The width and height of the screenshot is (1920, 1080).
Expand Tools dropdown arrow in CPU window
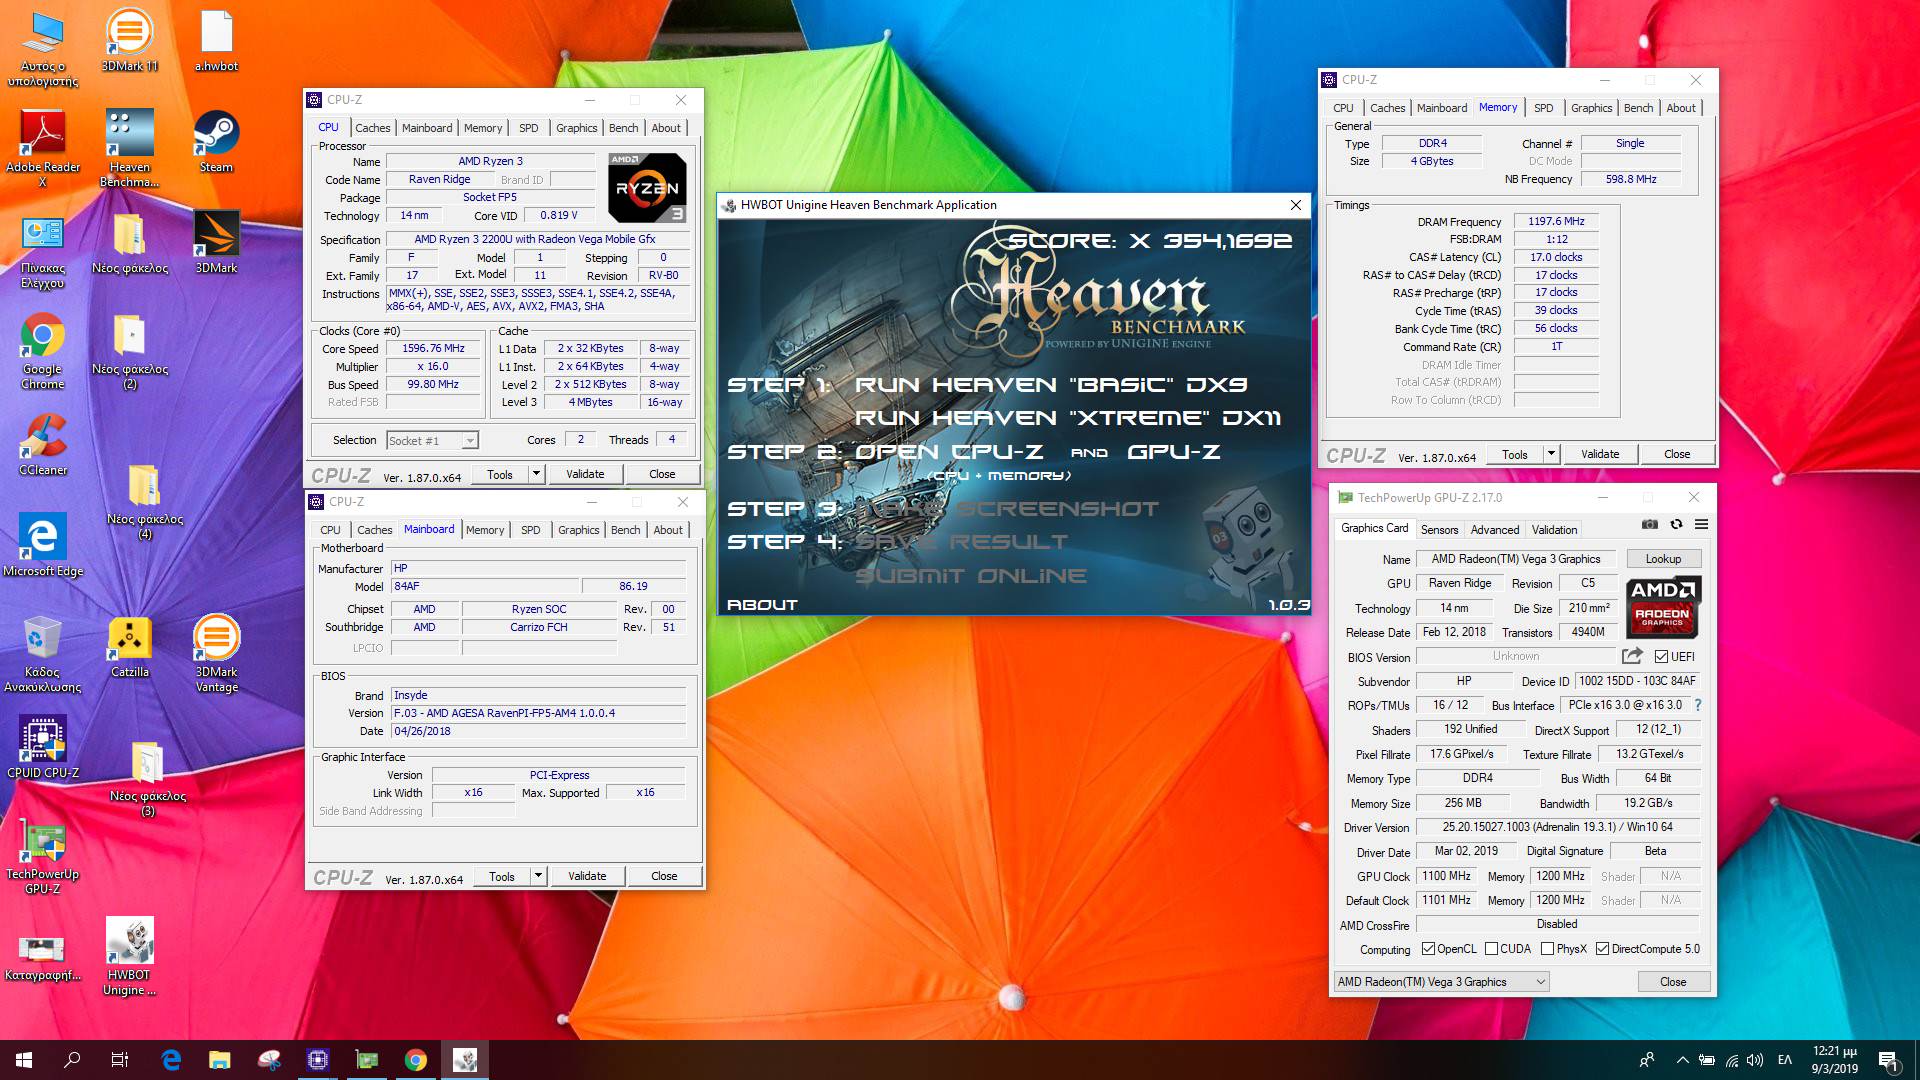(x=537, y=474)
